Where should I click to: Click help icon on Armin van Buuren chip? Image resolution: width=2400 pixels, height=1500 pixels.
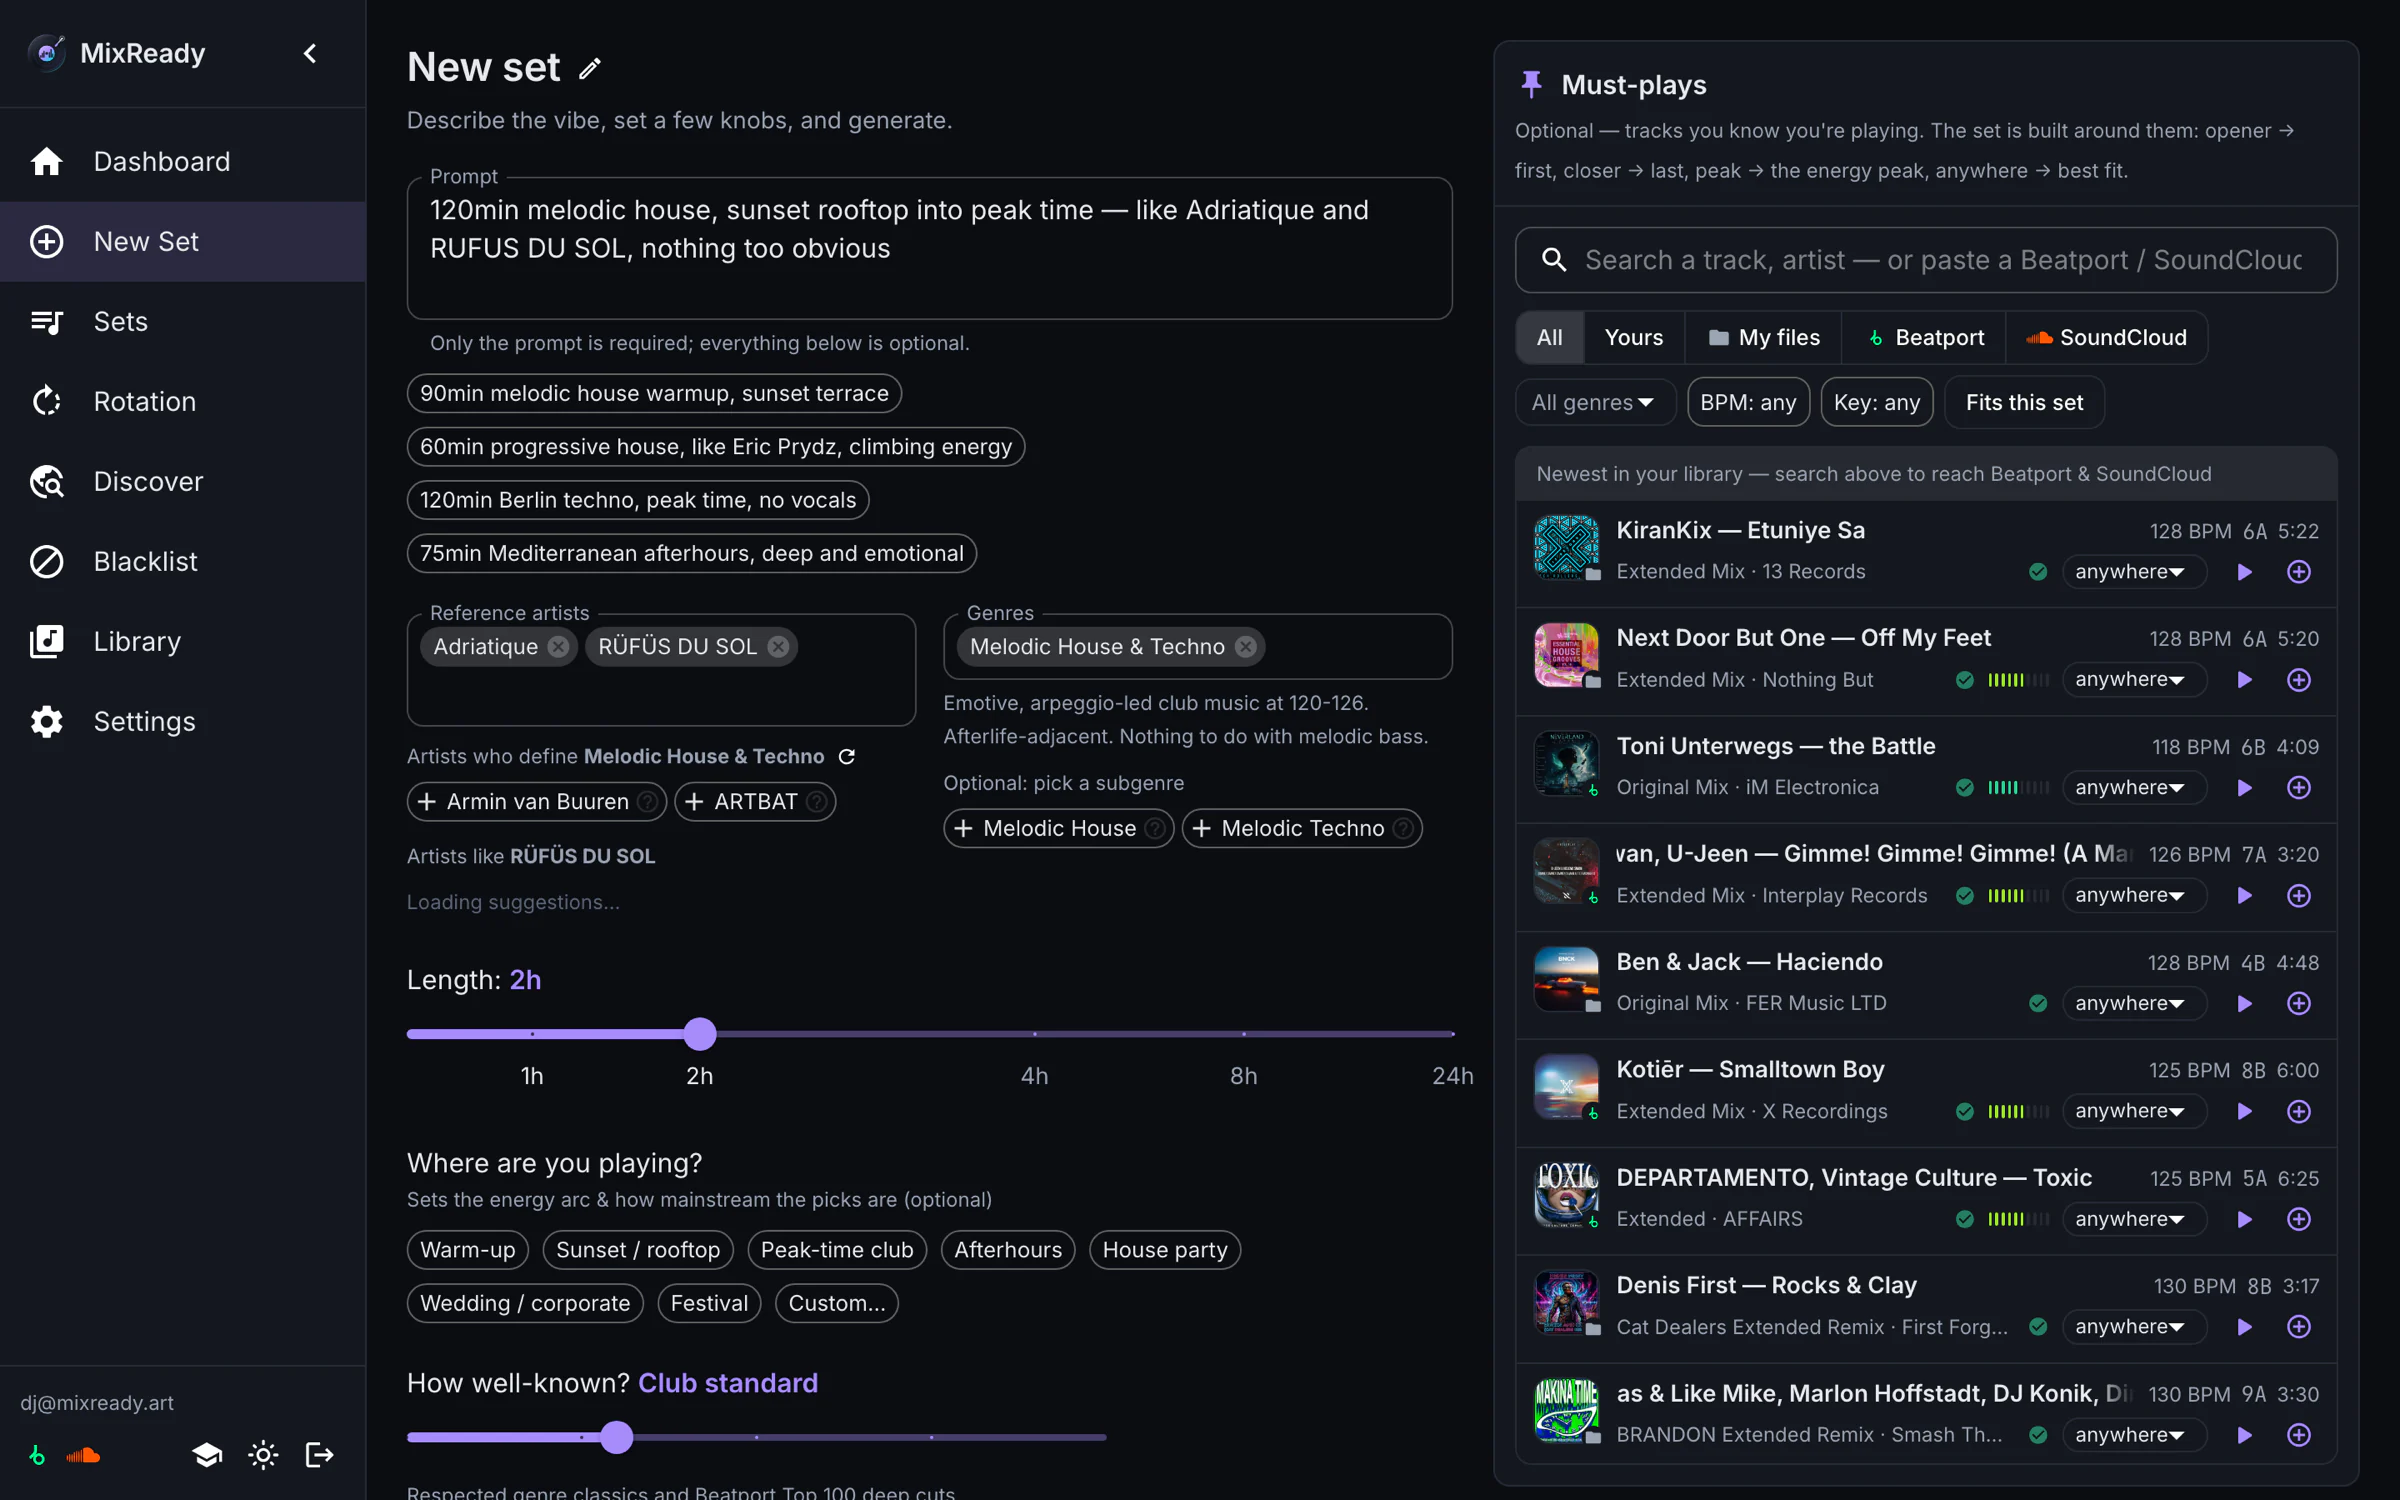[647, 802]
